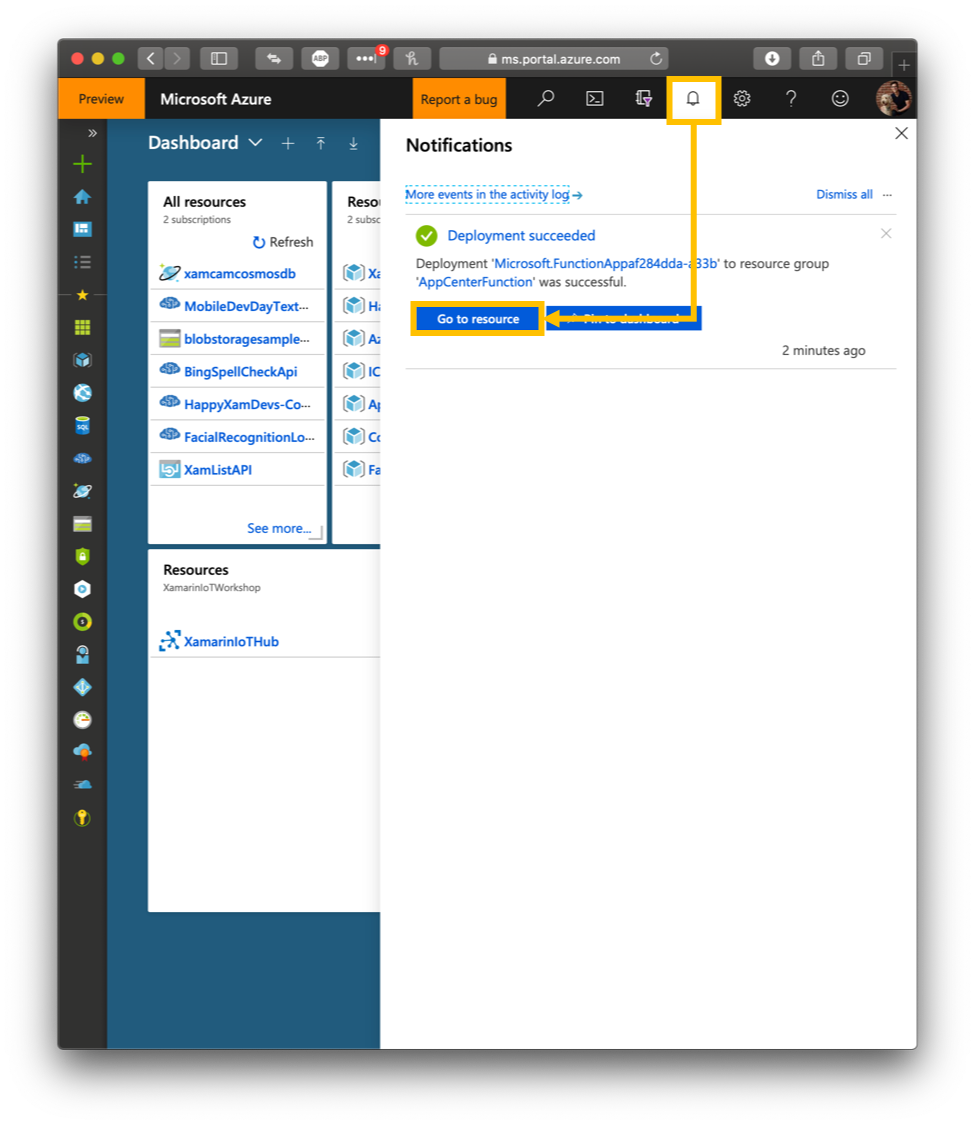Viewport: 972px width, 1125px height.
Task: Open SQL databases icon in sidebar
Action: point(82,425)
